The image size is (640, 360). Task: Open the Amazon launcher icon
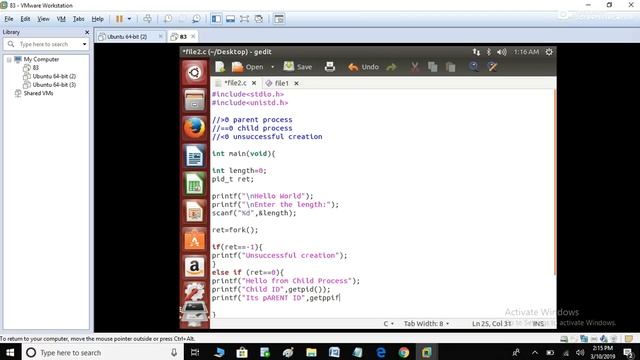click(x=194, y=267)
